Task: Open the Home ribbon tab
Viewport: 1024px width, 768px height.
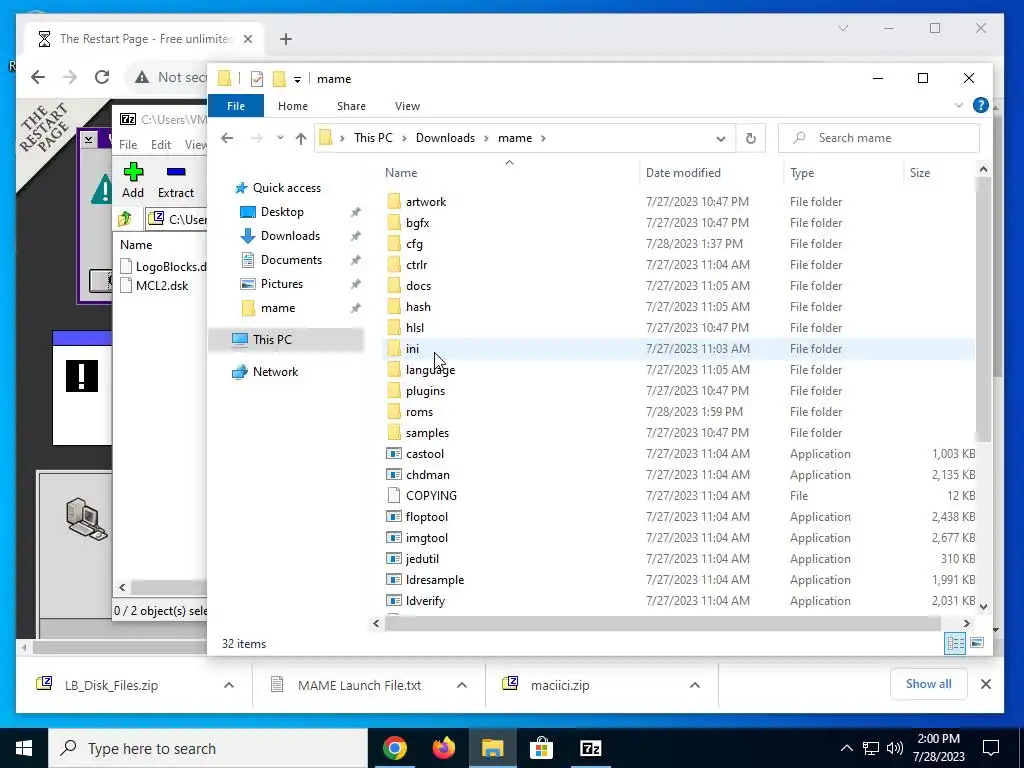Action: click(x=293, y=106)
